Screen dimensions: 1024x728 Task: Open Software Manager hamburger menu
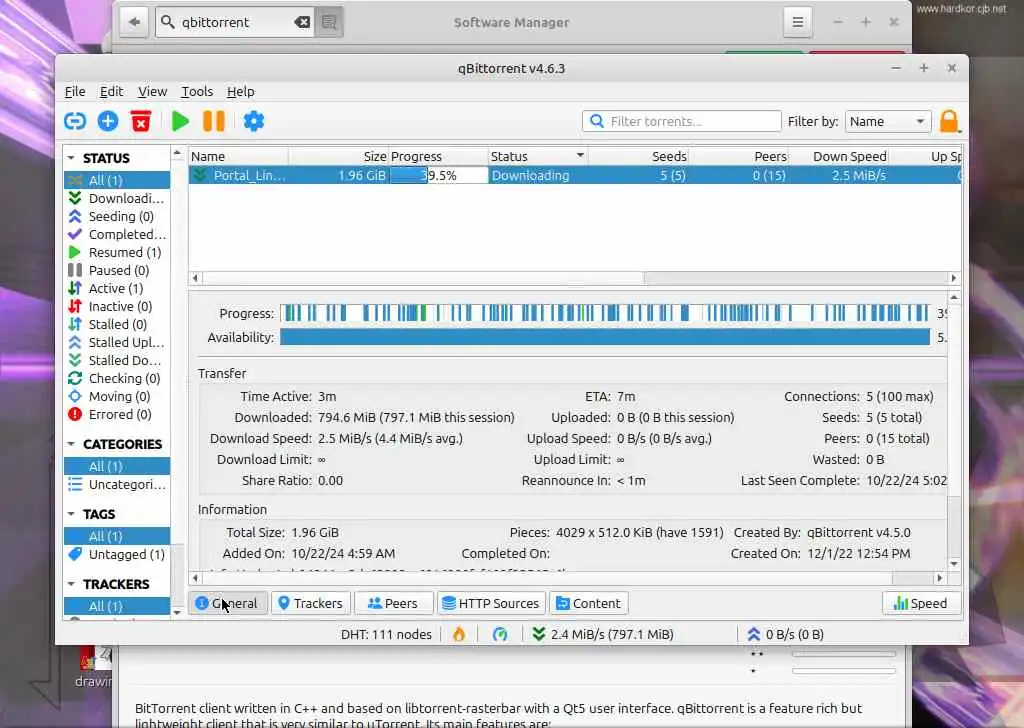797,22
